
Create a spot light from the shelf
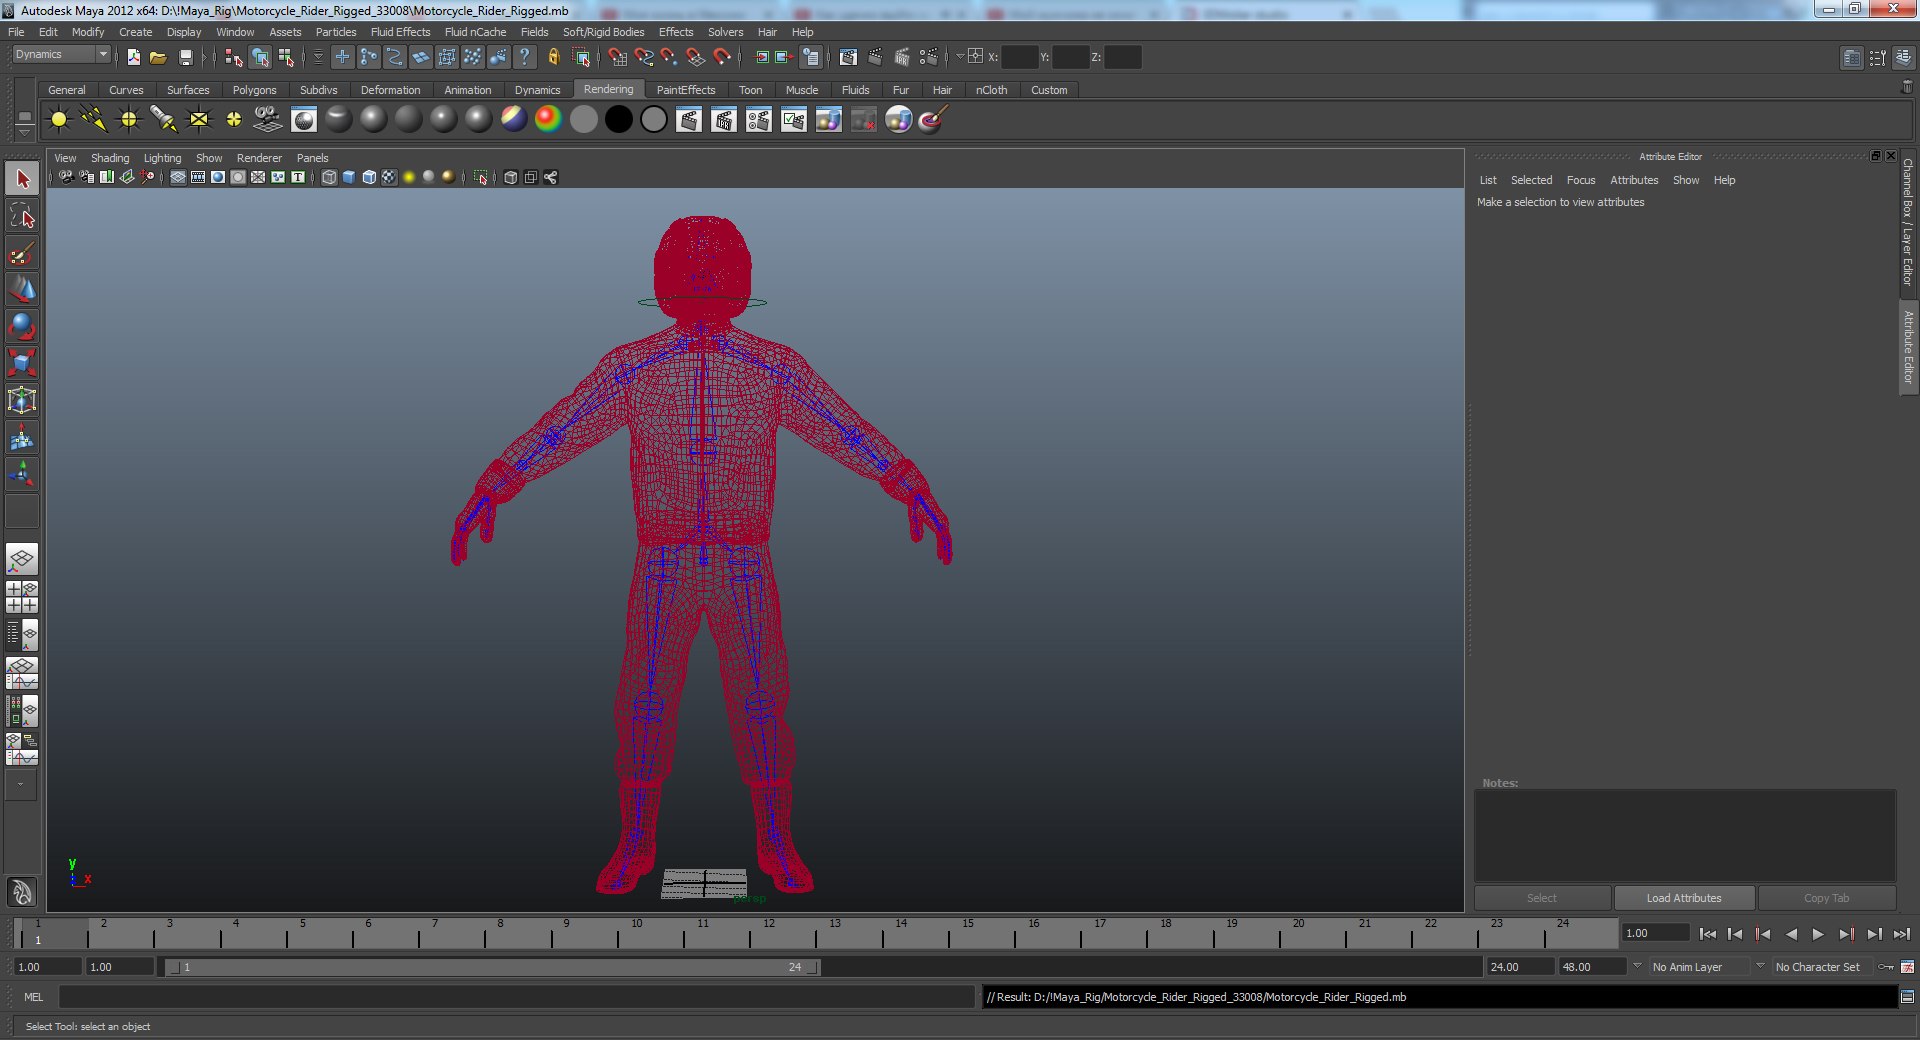tap(164, 120)
